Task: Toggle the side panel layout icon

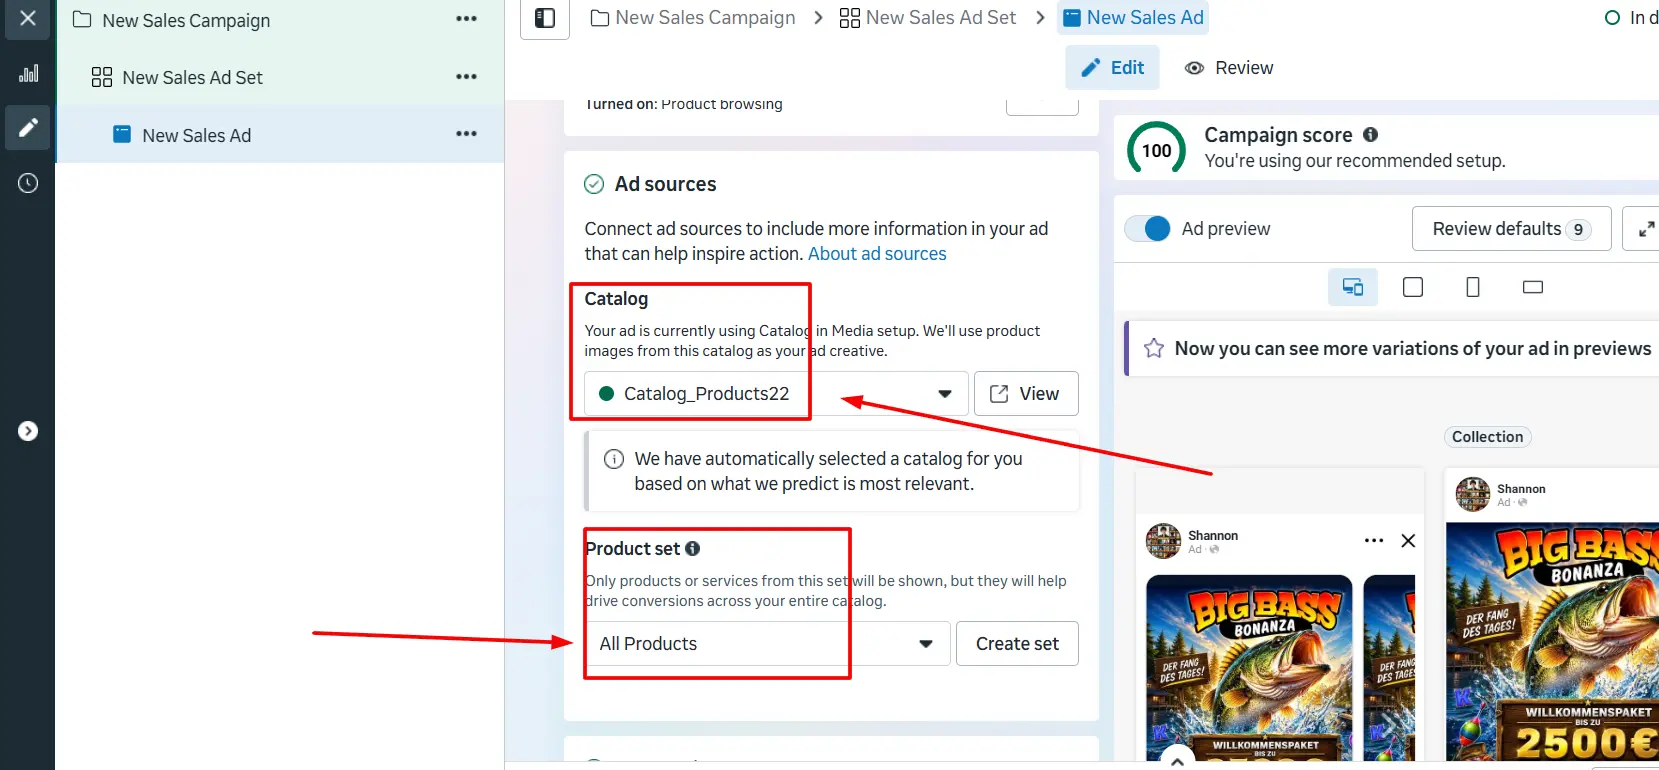Action: 545,18
